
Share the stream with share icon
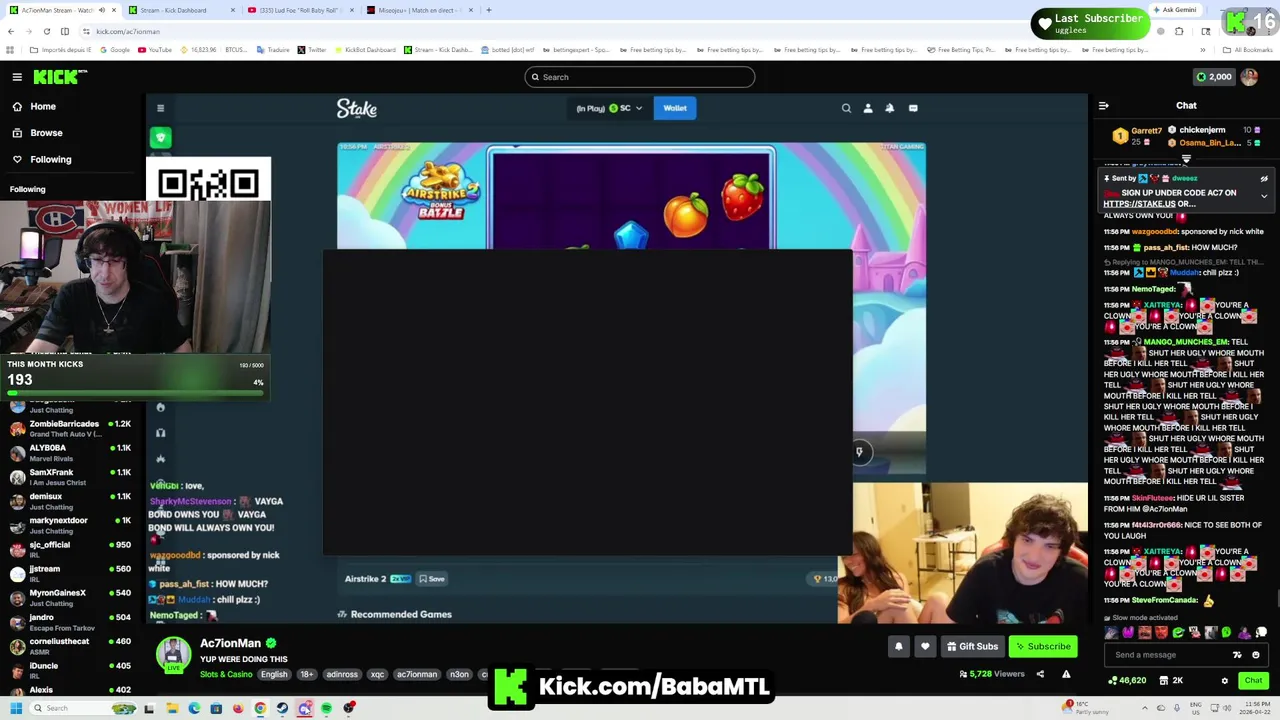coord(1040,674)
